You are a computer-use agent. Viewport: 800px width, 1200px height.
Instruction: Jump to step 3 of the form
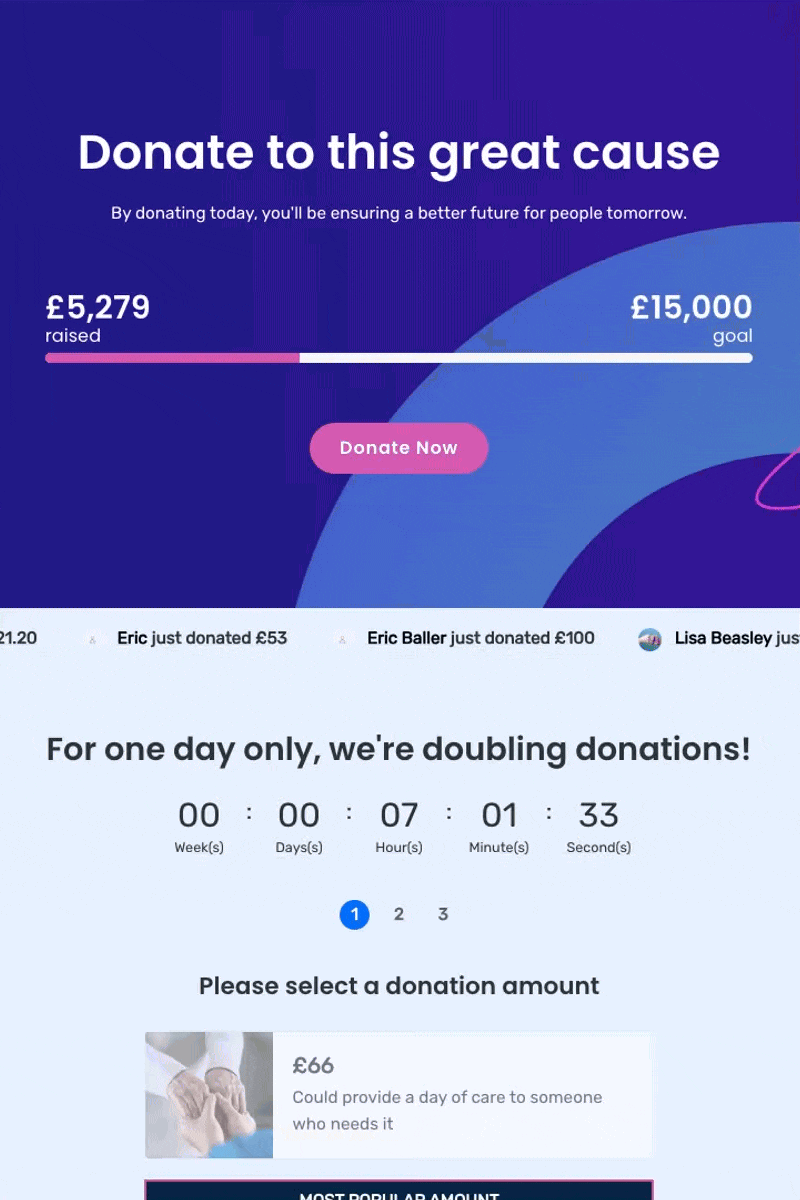tap(443, 914)
